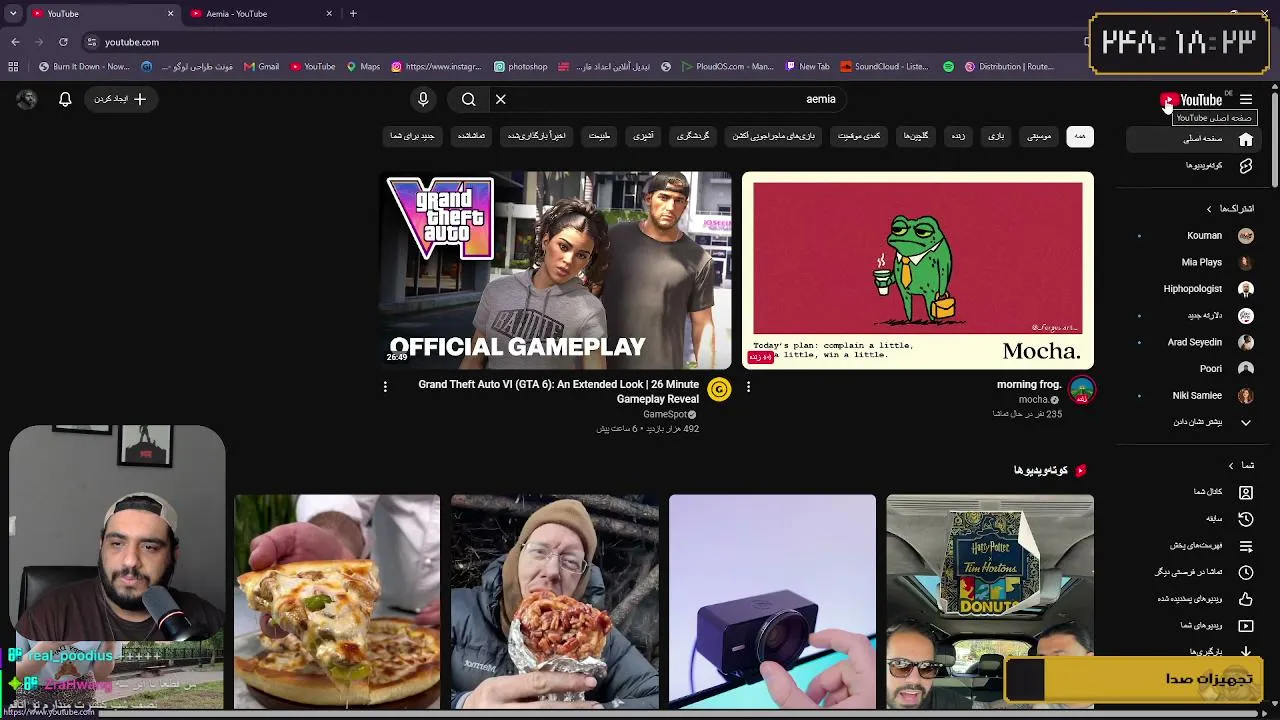Open the pizza slice Short thumbnail
This screenshot has width=1280, height=720.
pyautogui.click(x=337, y=602)
